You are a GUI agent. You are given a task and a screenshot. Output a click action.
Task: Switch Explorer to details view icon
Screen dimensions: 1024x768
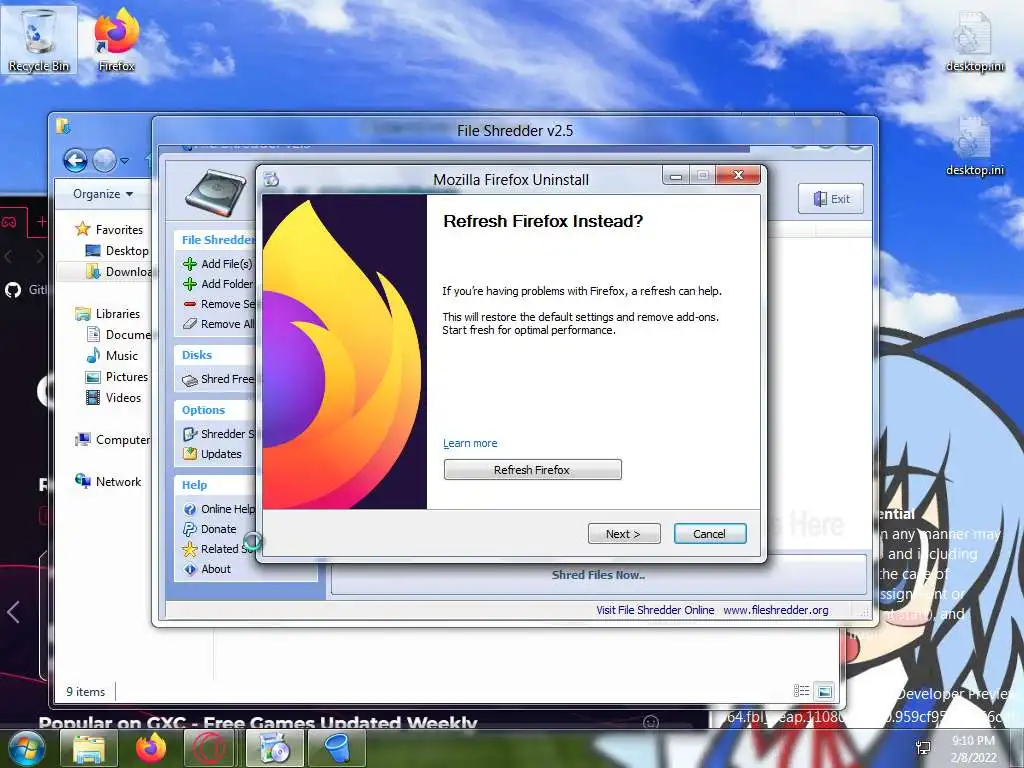801,690
